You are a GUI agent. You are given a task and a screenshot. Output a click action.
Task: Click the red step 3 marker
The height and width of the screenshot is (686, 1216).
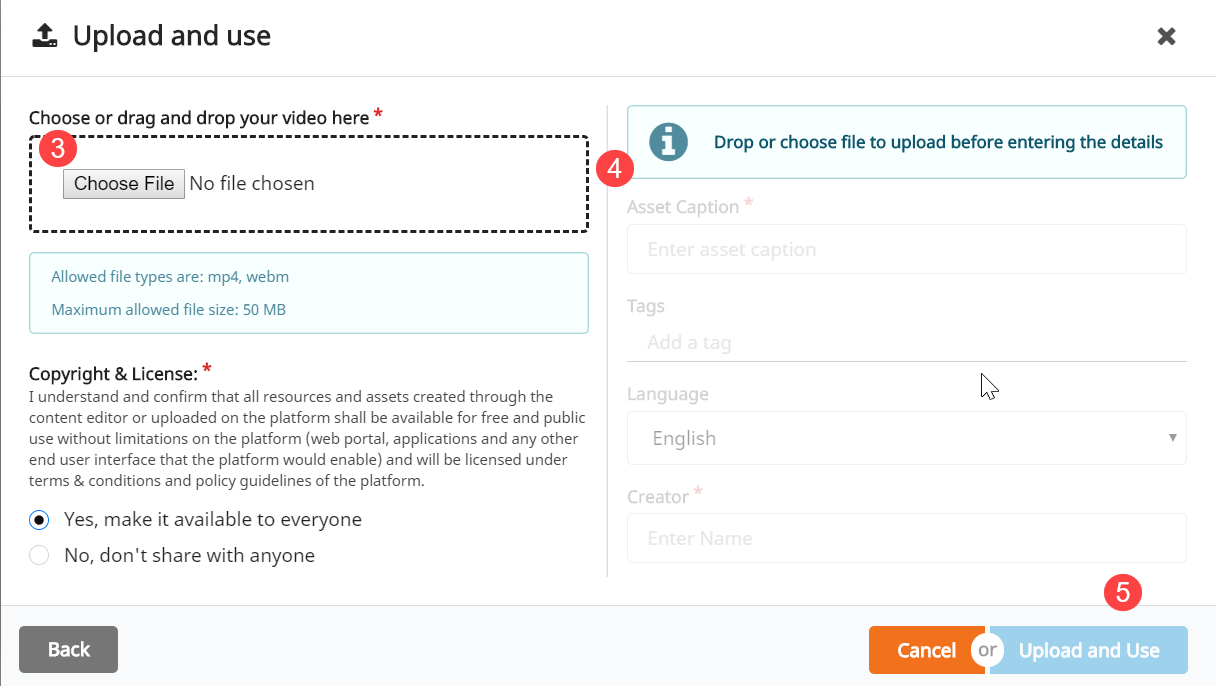(58, 149)
